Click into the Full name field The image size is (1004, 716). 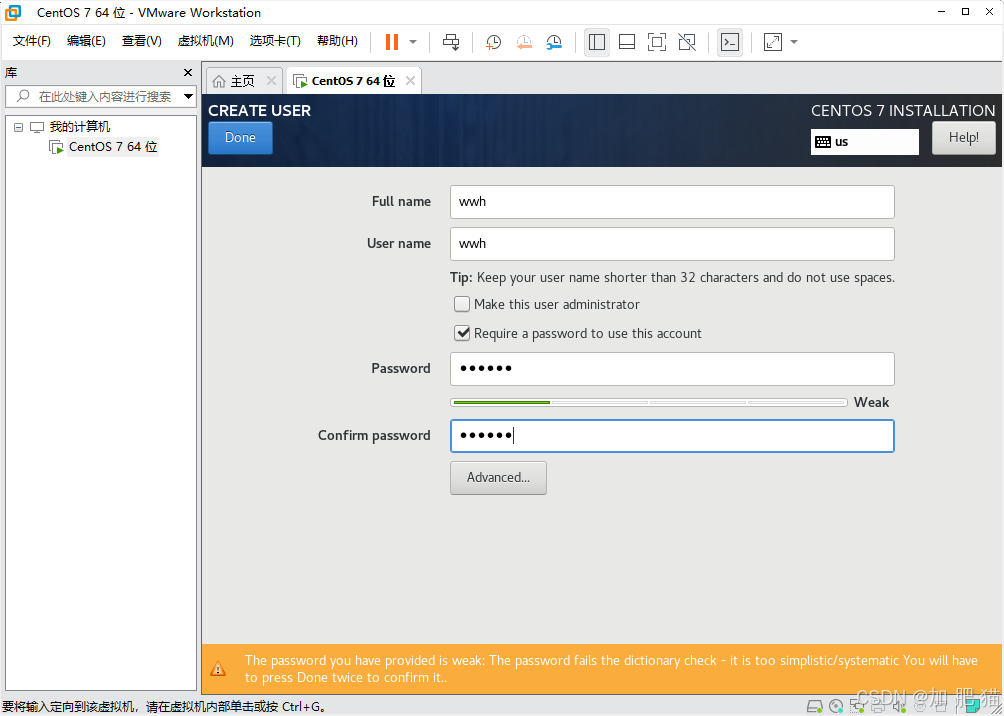(x=672, y=202)
